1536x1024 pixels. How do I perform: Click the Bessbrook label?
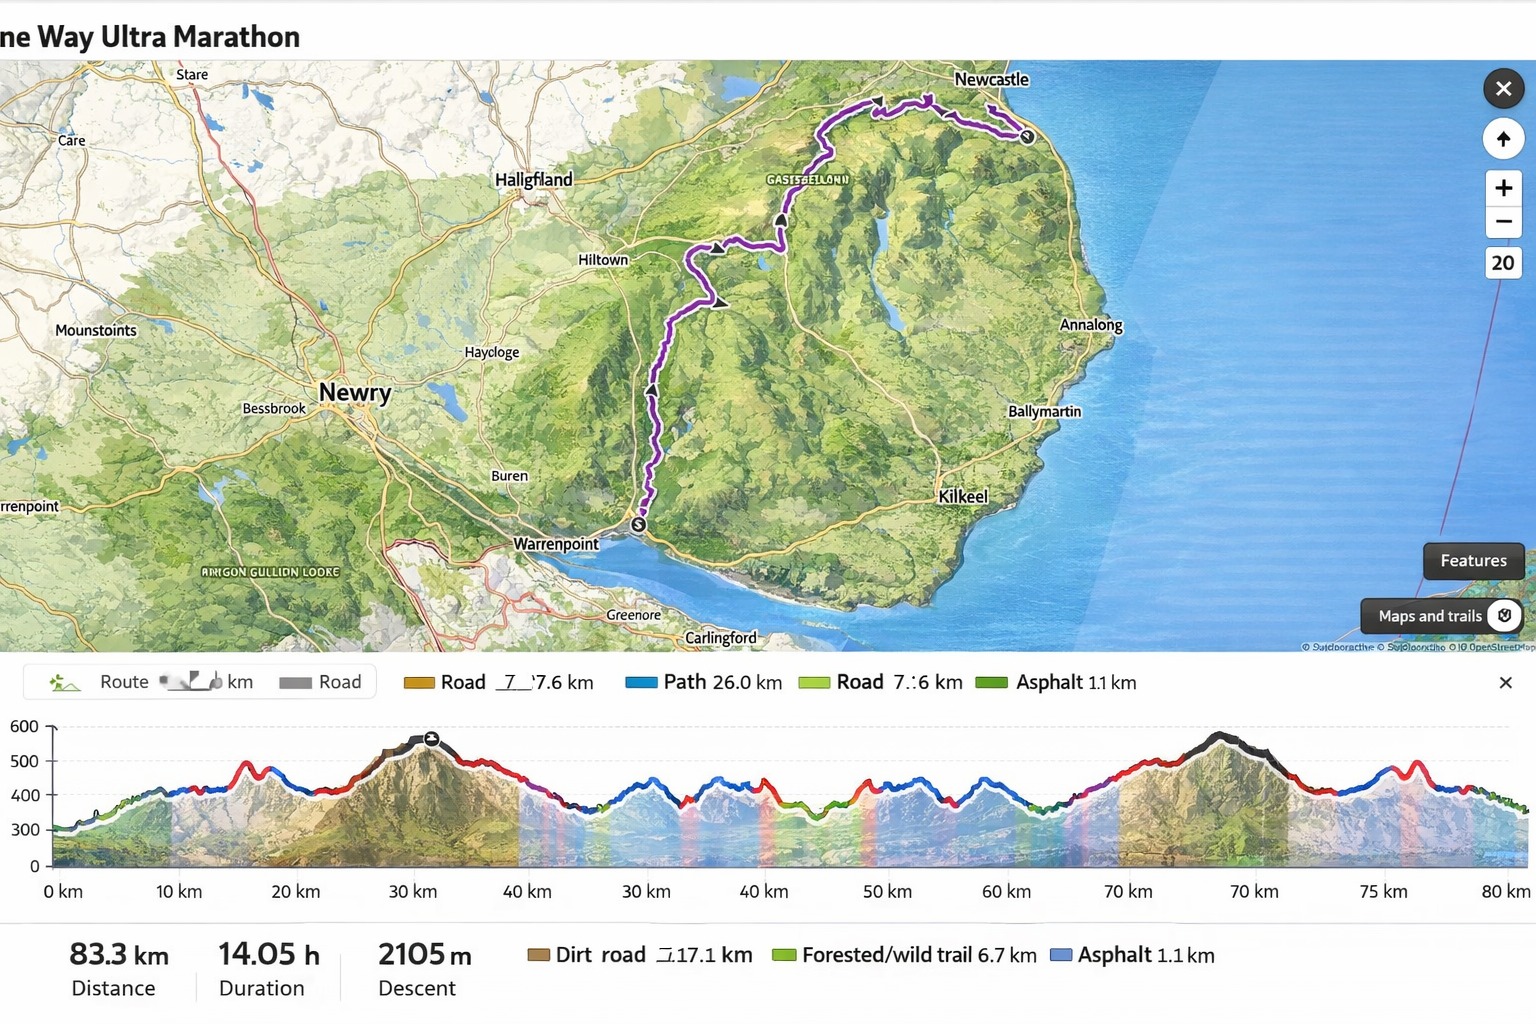274,408
